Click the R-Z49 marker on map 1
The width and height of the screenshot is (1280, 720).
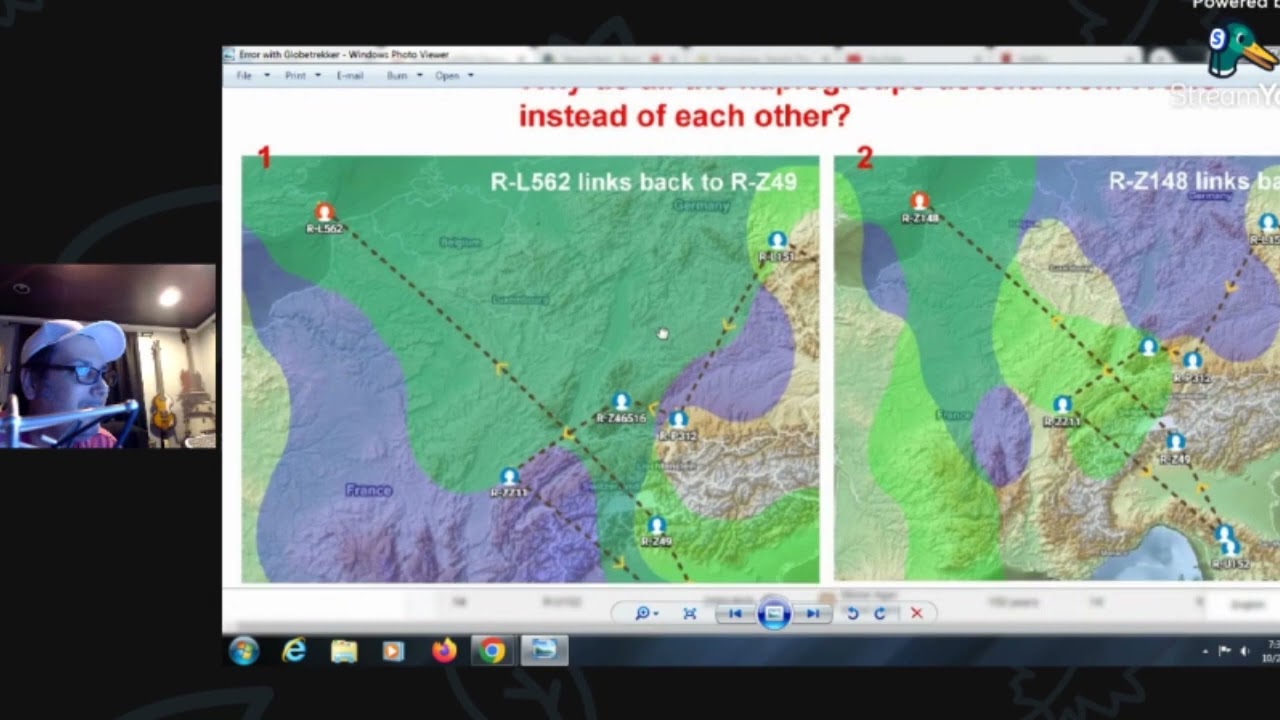pyautogui.click(x=656, y=525)
